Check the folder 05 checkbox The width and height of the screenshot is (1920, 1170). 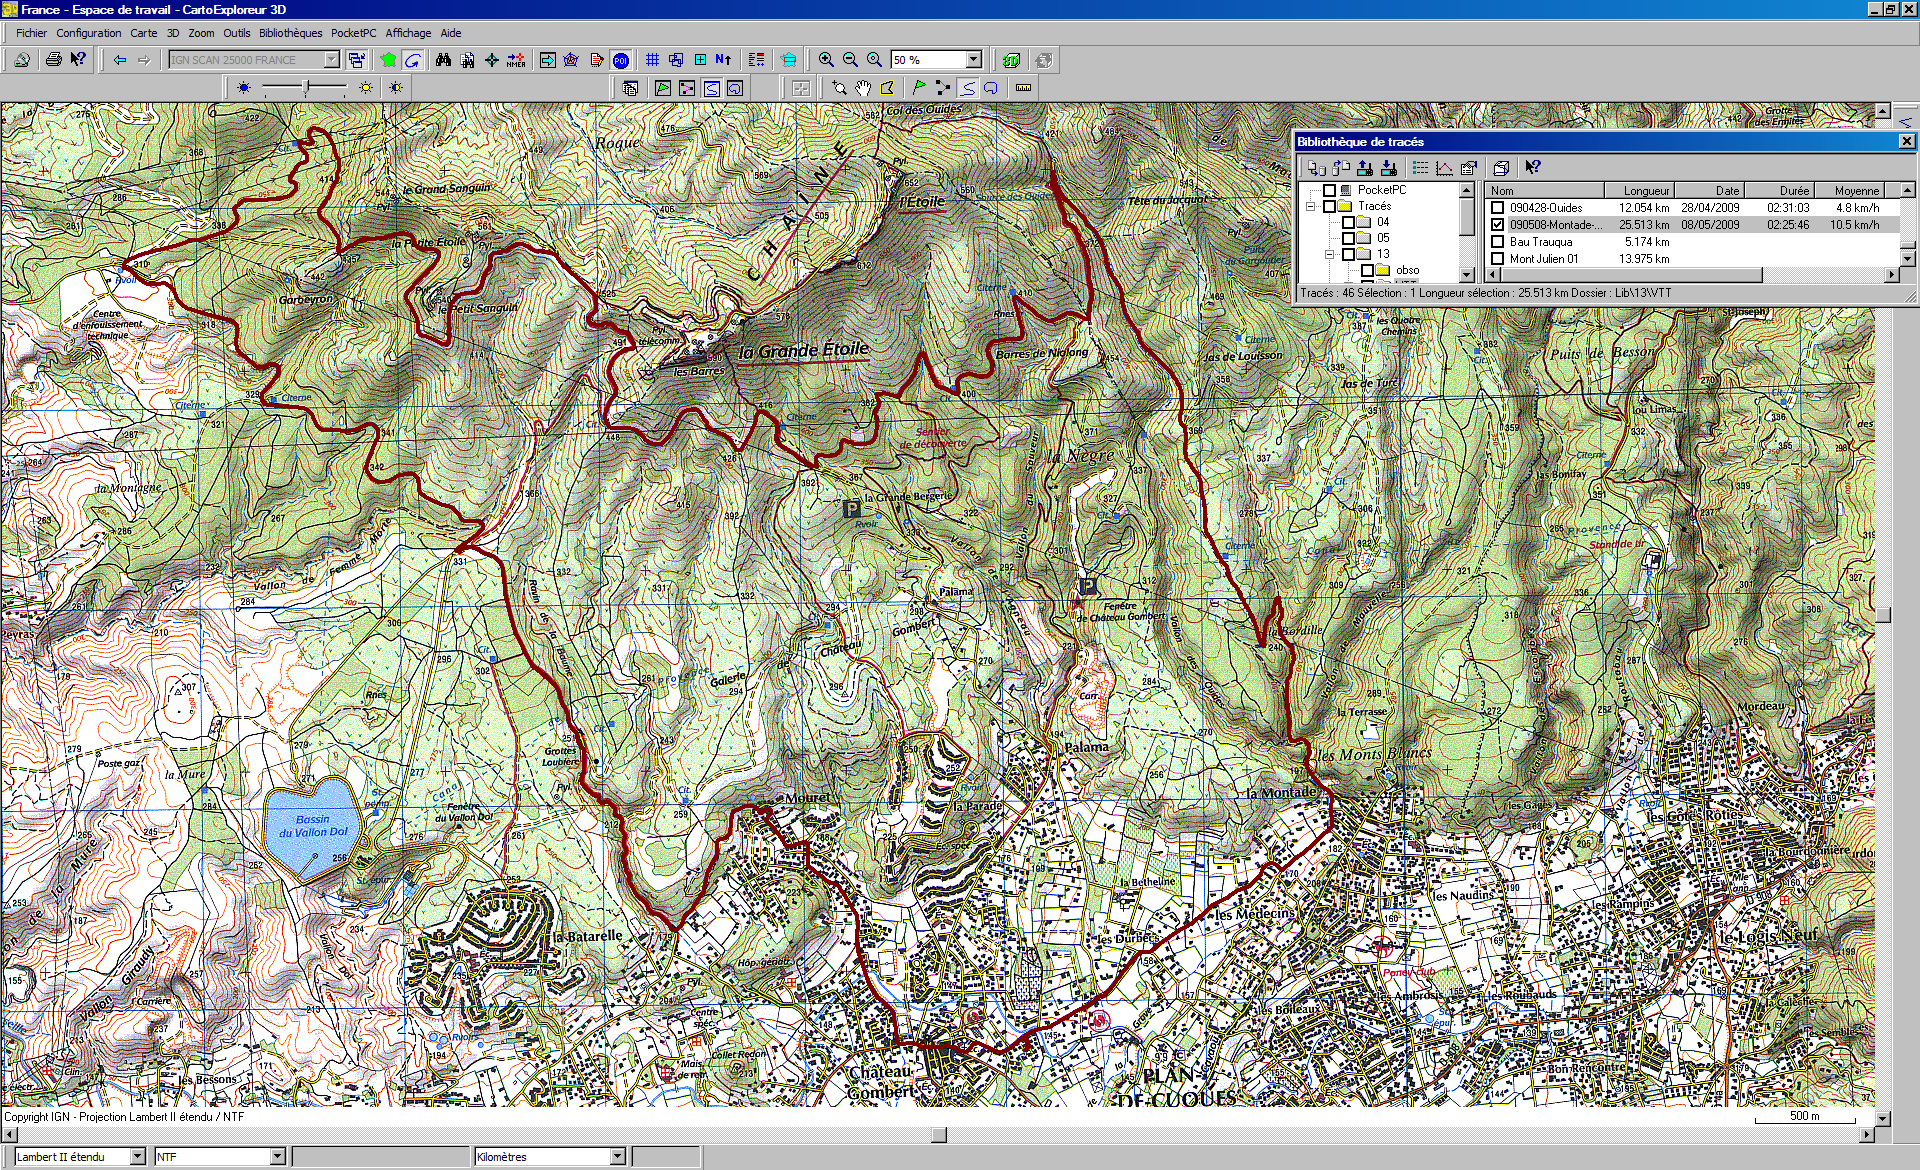coord(1348,238)
